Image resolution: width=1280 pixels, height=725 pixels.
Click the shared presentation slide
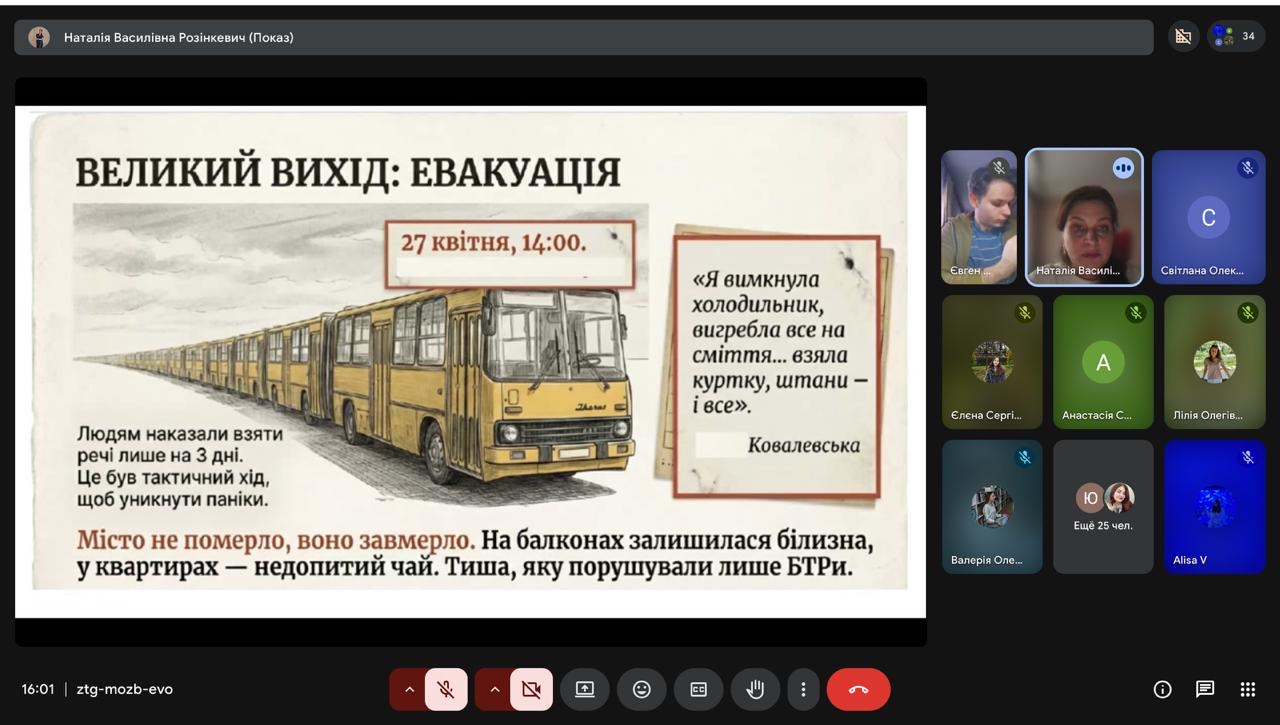470,361
